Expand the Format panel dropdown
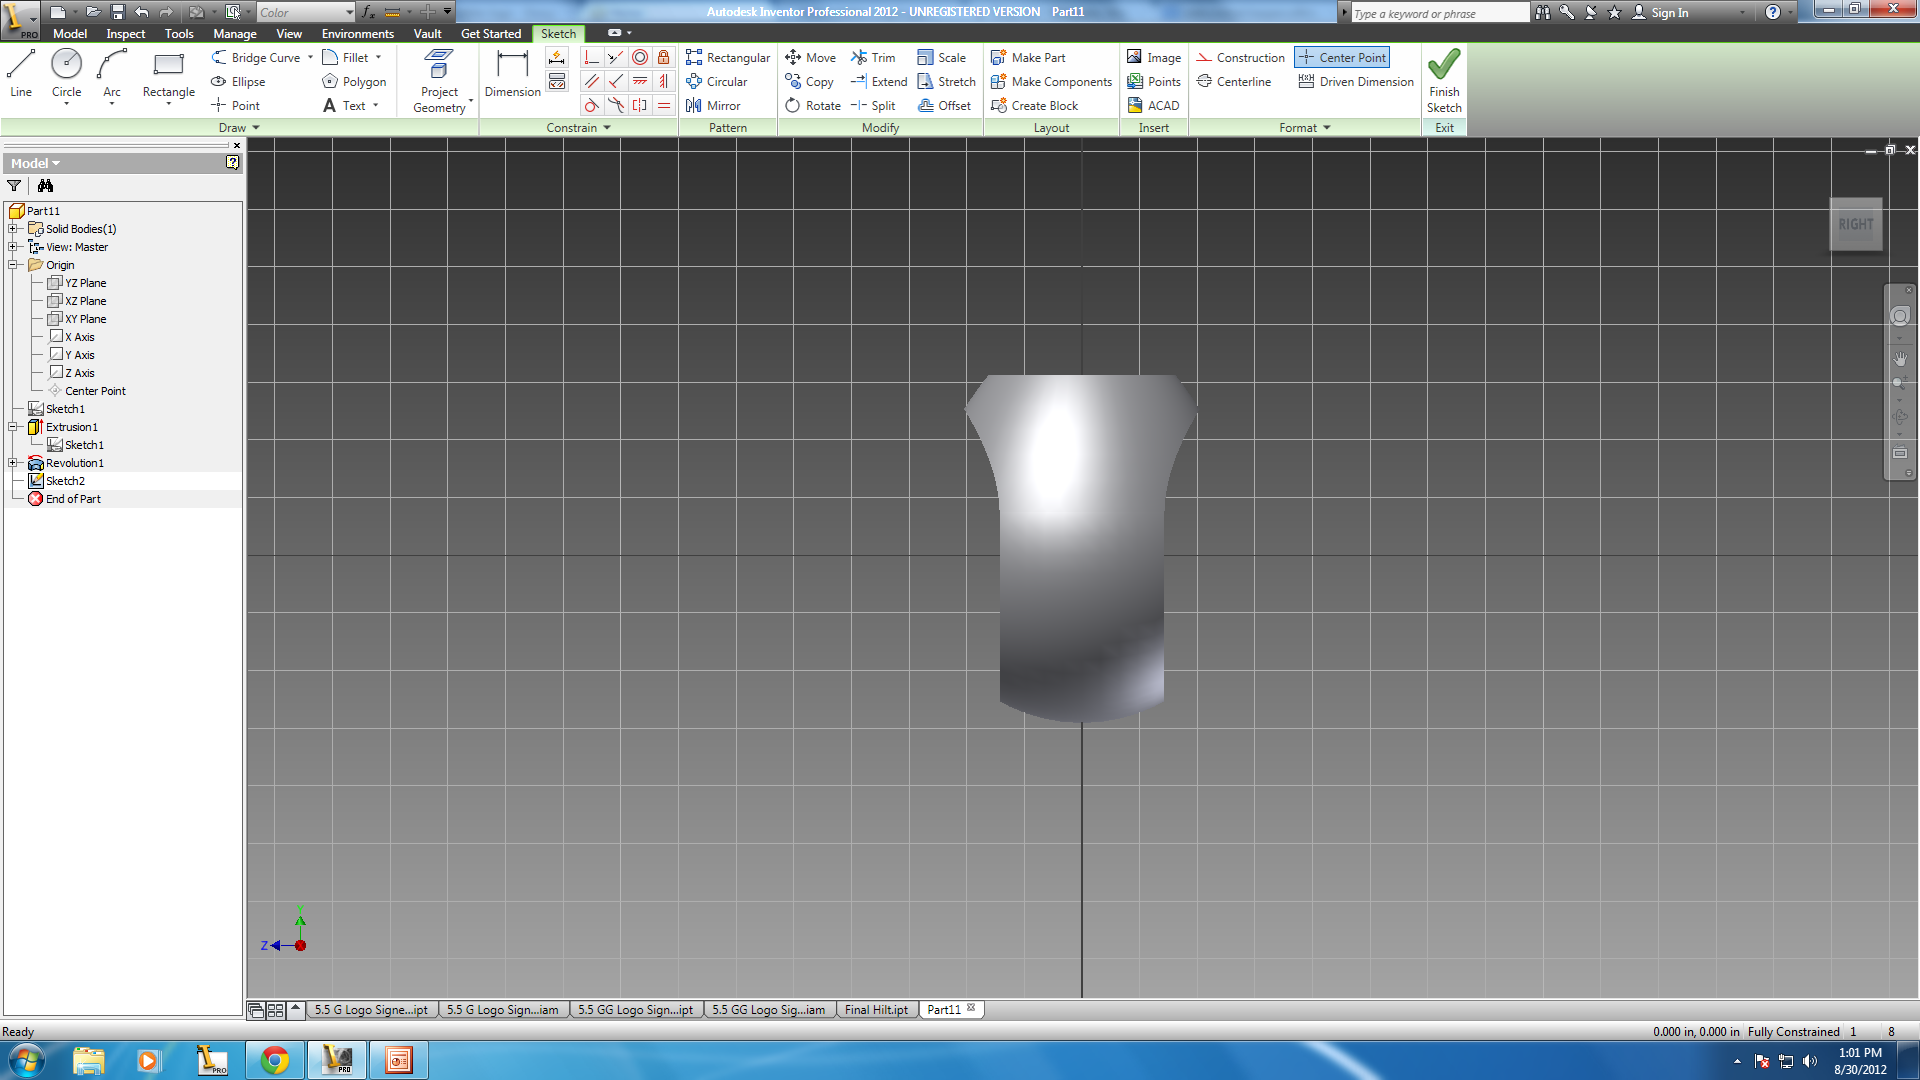 (x=1305, y=127)
